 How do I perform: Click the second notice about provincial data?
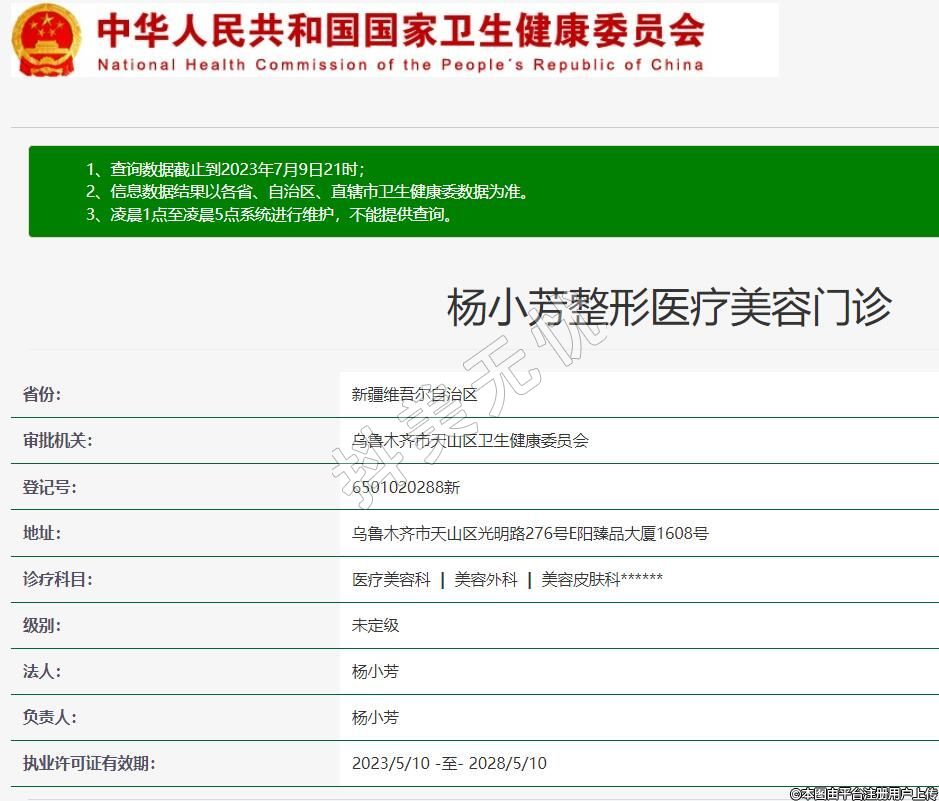pyautogui.click(x=318, y=191)
